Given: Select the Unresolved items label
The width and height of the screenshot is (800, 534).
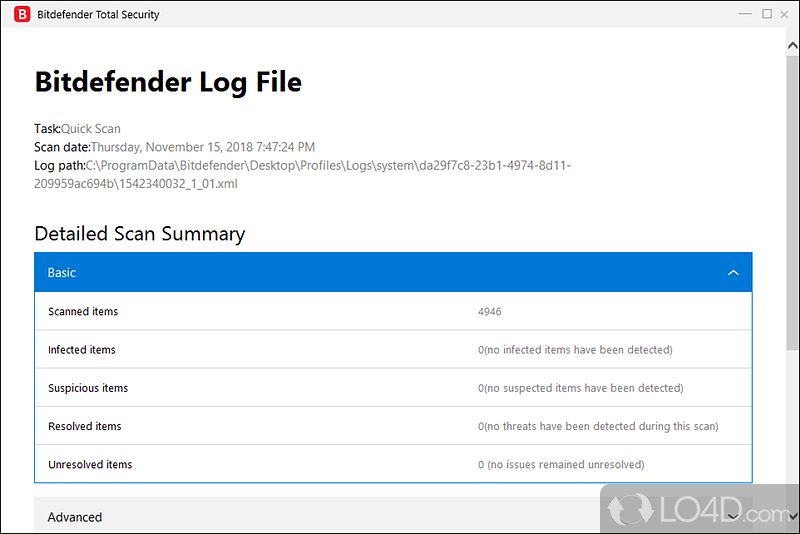Looking at the screenshot, I should click(90, 464).
